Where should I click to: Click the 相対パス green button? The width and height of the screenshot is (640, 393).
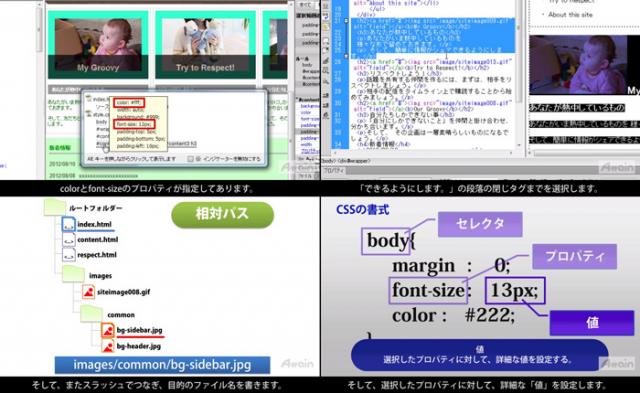[222, 214]
